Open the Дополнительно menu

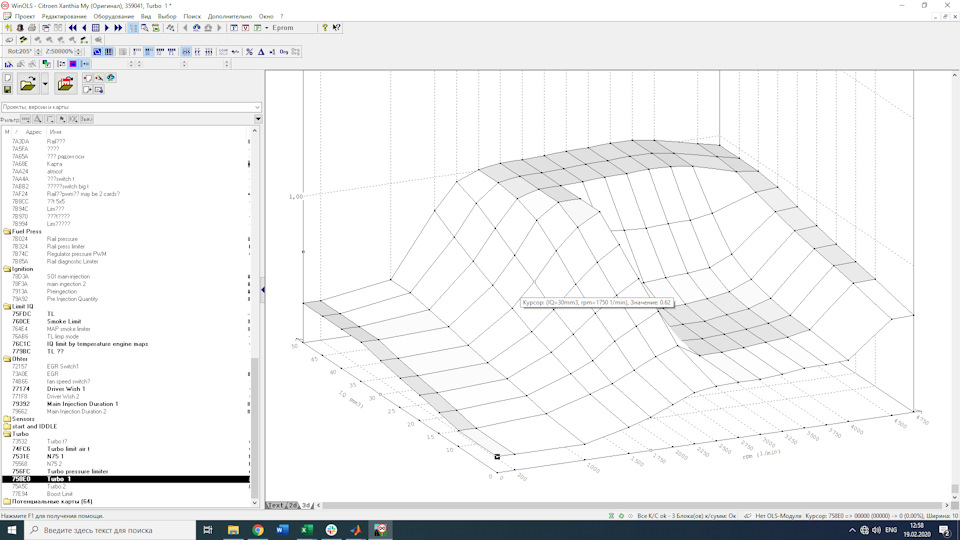coord(230,17)
